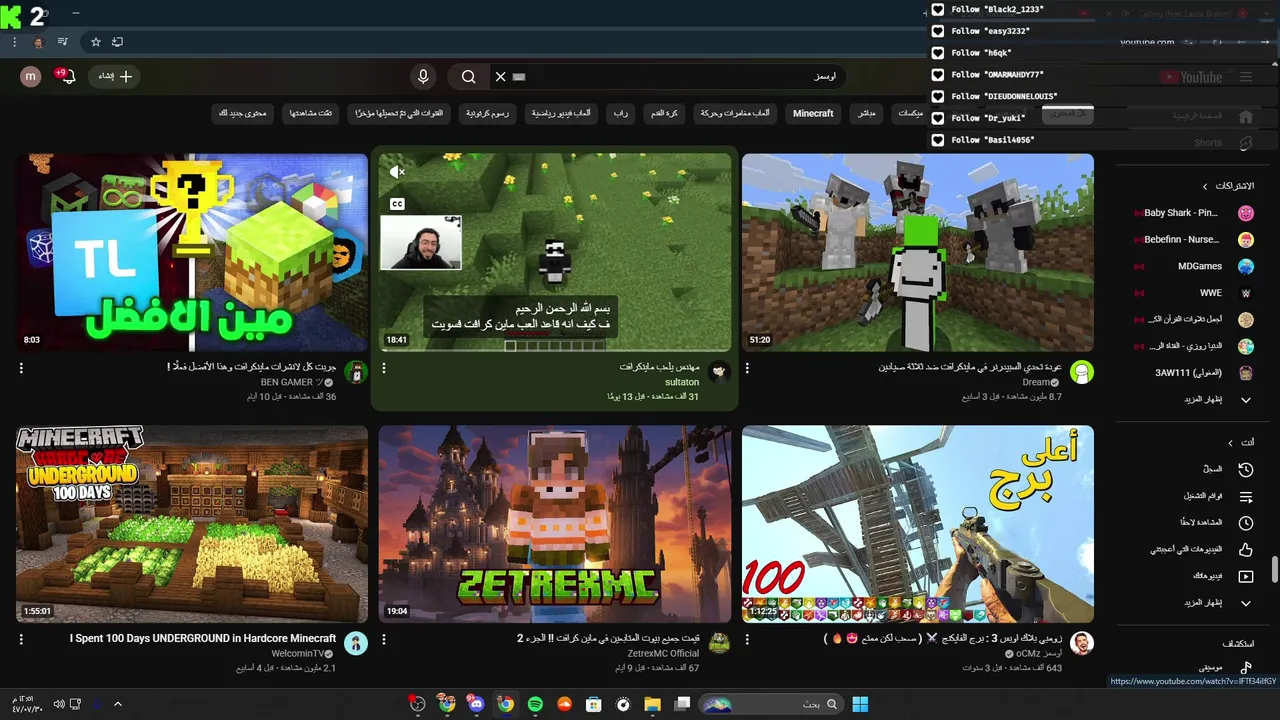Click the taskbar search box 'بحث'
The height and width of the screenshot is (720, 1280).
click(x=770, y=704)
